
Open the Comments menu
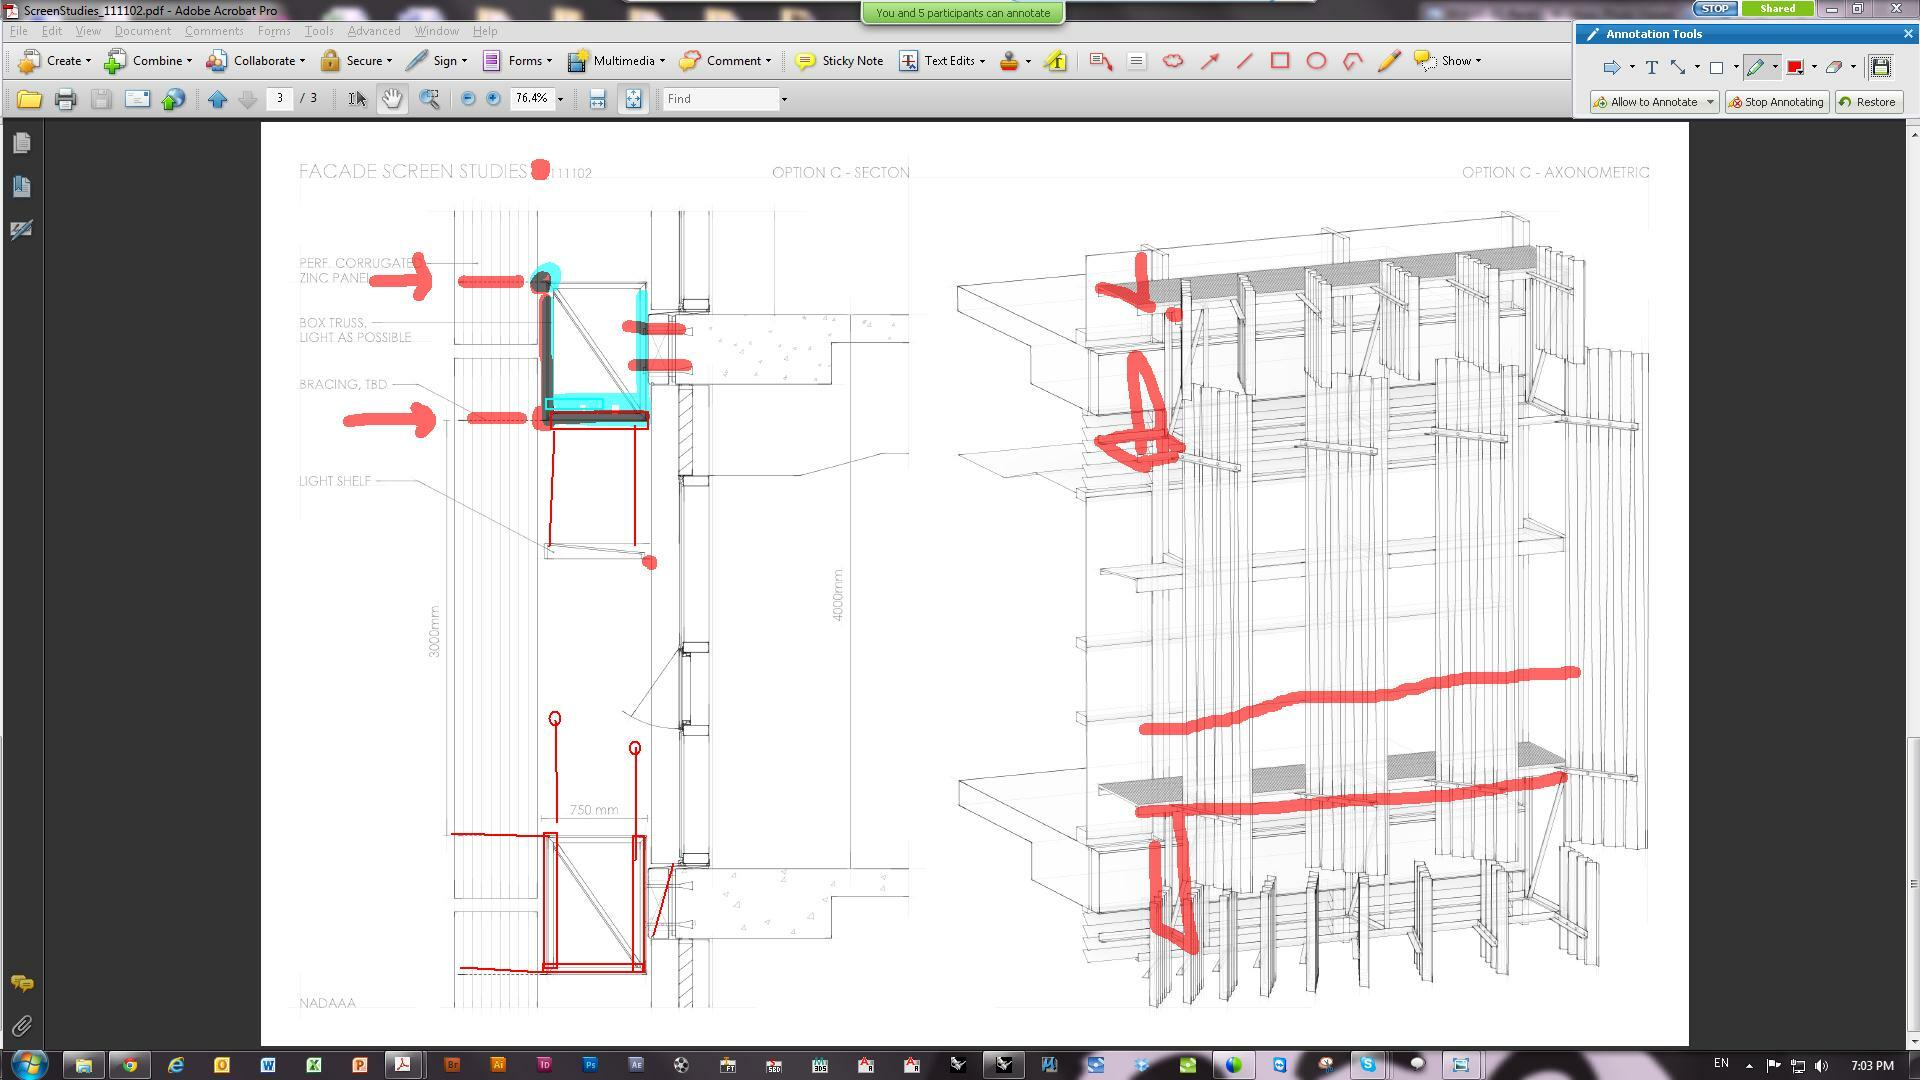click(214, 31)
